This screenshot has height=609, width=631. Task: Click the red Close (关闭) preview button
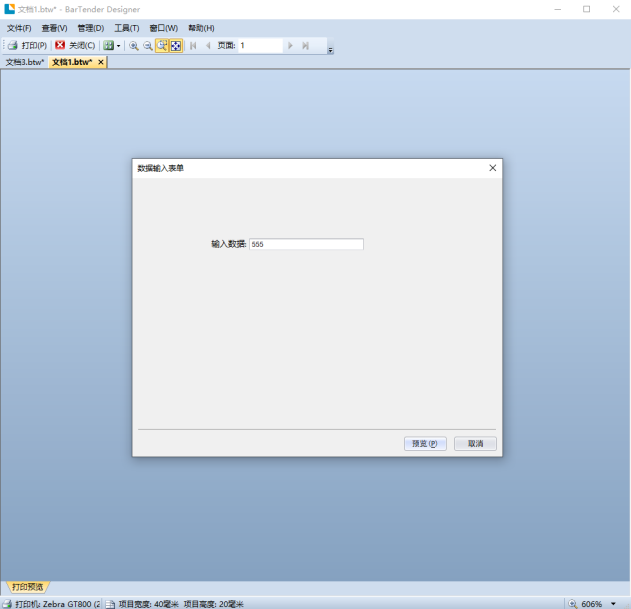(75, 46)
